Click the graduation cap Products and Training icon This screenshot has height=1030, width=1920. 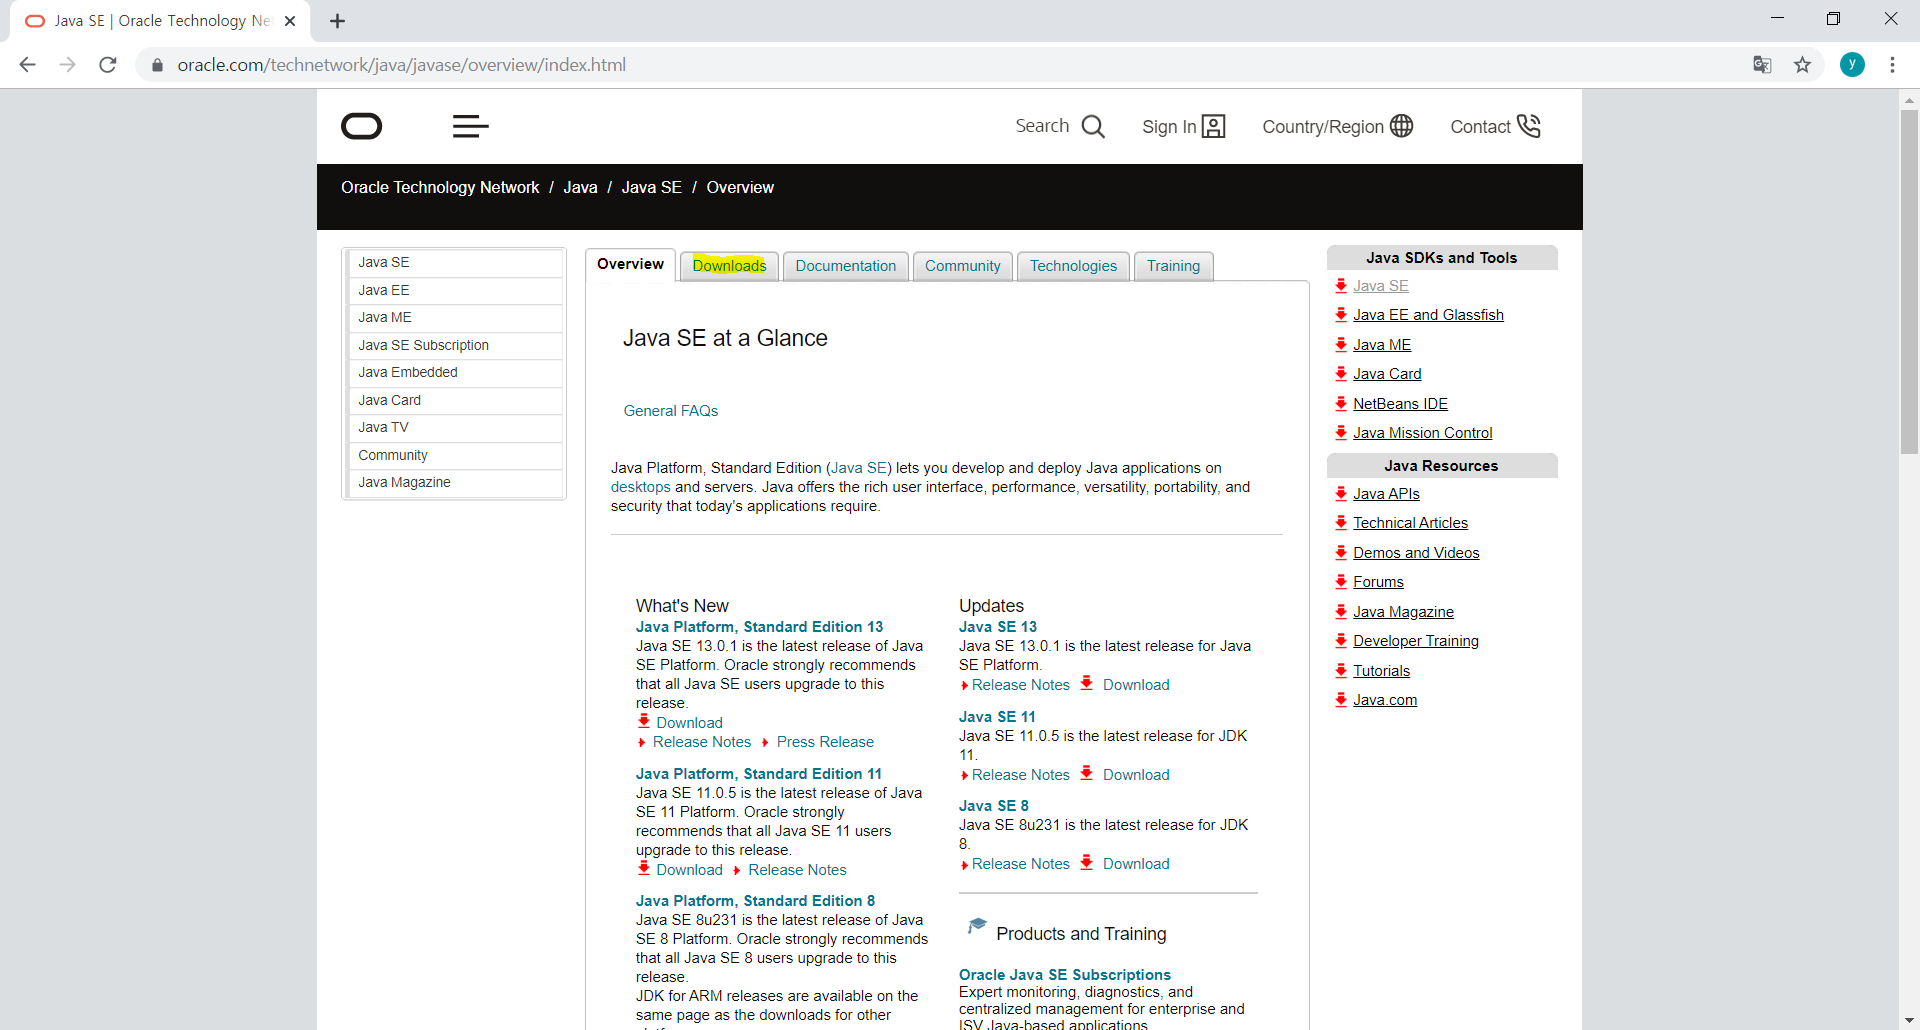(x=977, y=926)
